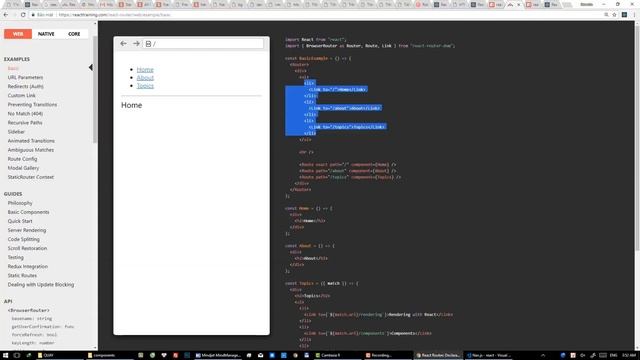
Task: Open the Quick Start guide
Action: tap(20, 221)
